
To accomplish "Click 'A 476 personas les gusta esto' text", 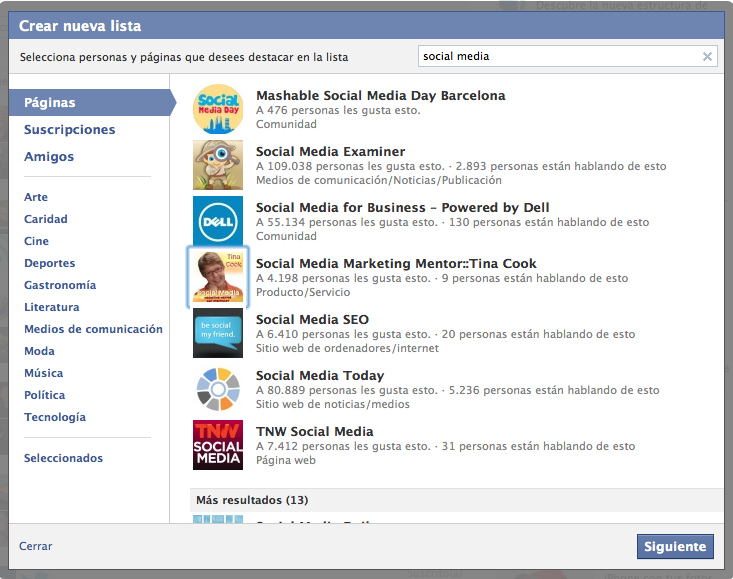I will click(338, 110).
